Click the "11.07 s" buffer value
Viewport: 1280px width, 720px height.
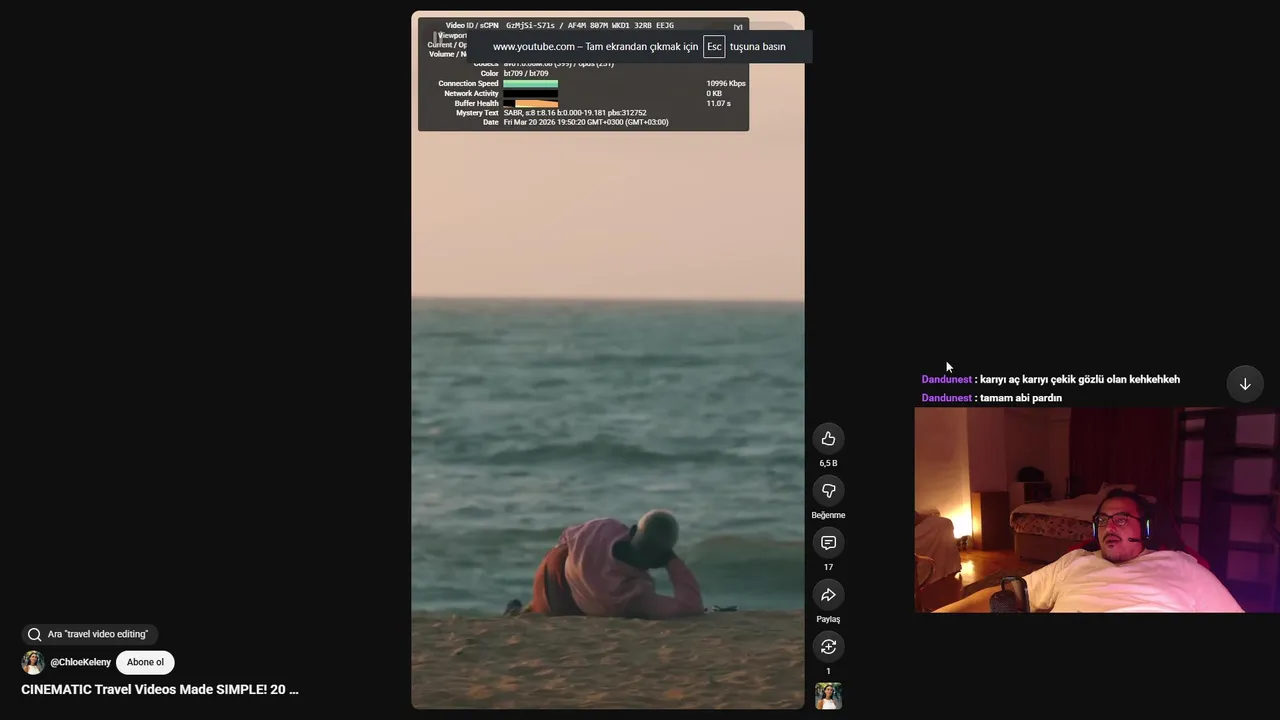pyautogui.click(x=718, y=103)
